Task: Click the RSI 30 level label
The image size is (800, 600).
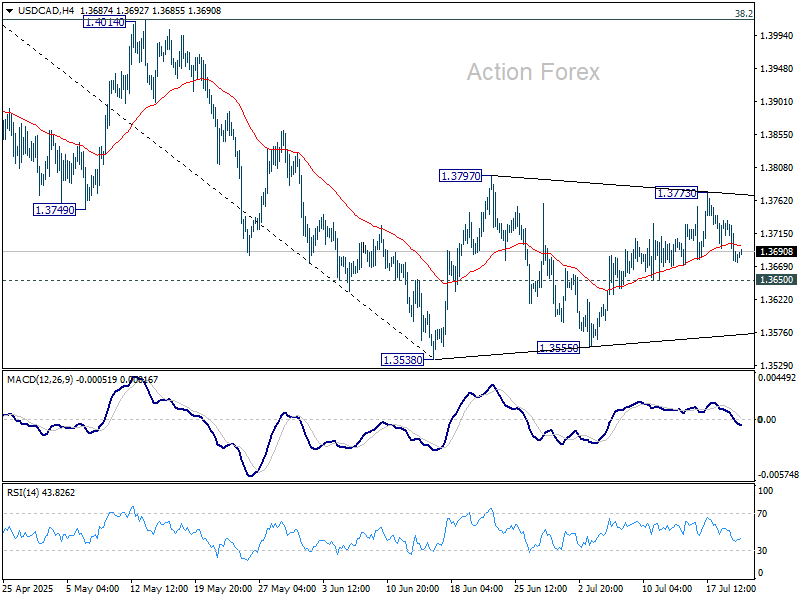Action: coord(762,551)
